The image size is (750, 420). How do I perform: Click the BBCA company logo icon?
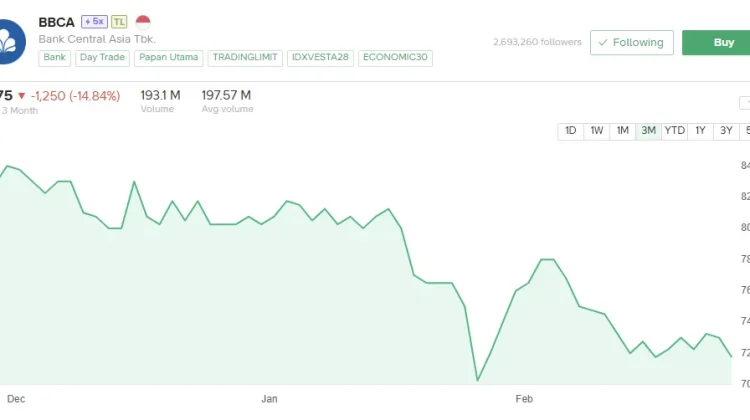(x=11, y=40)
